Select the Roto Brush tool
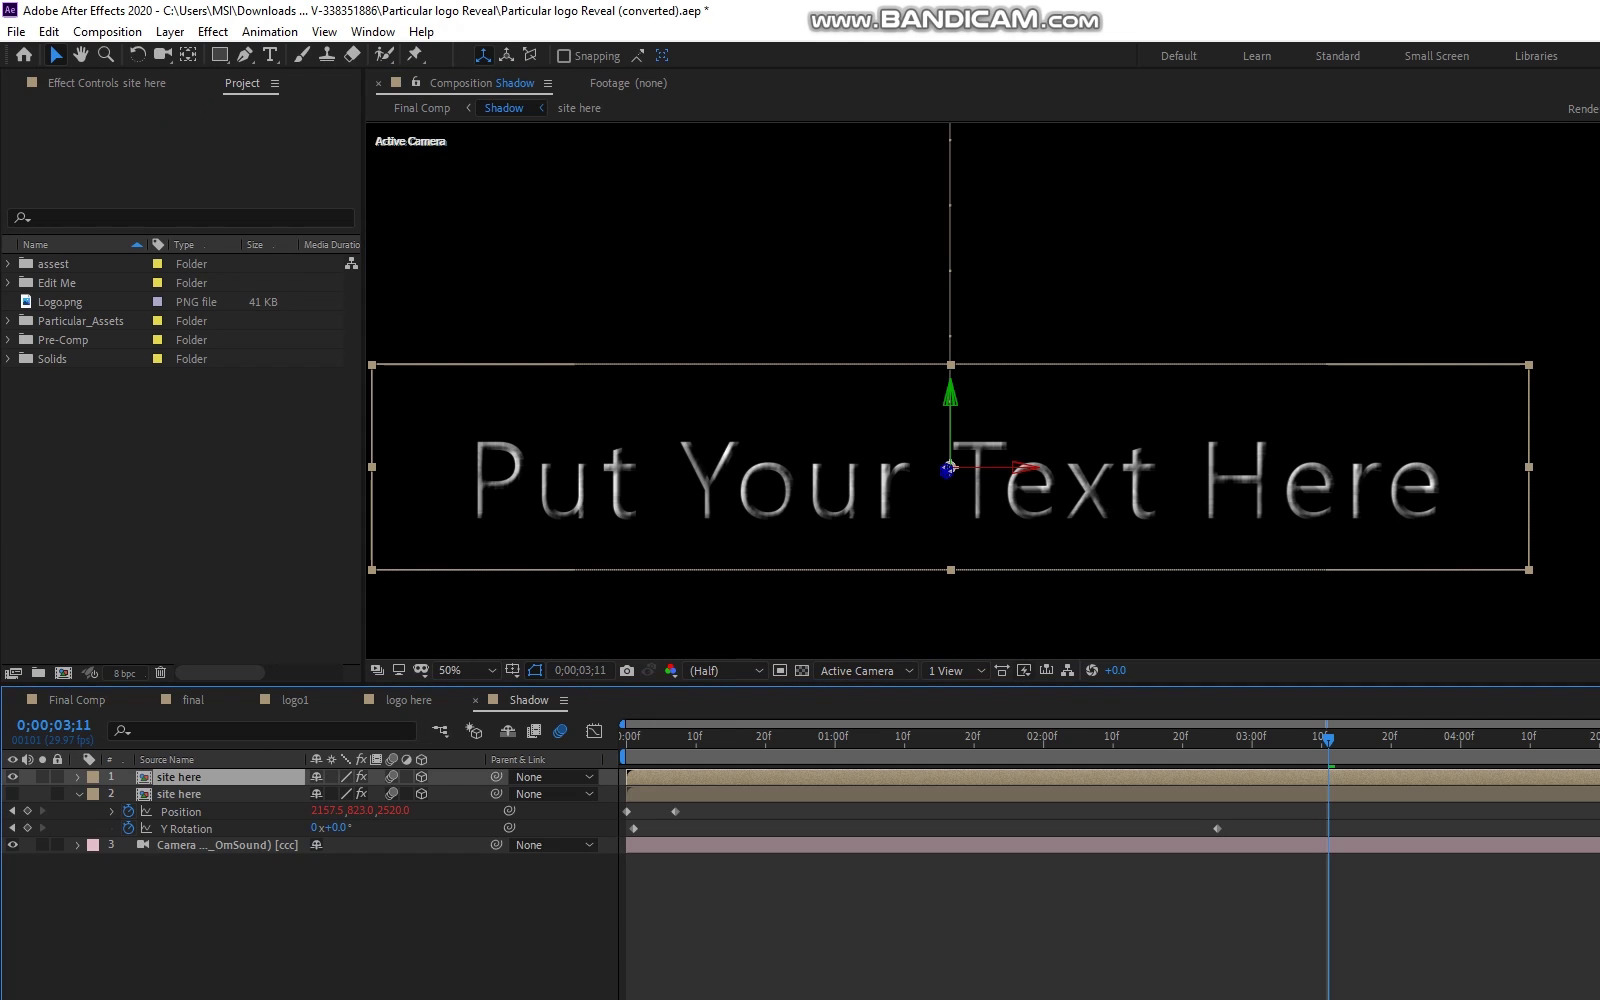This screenshot has width=1600, height=1000. 385,55
